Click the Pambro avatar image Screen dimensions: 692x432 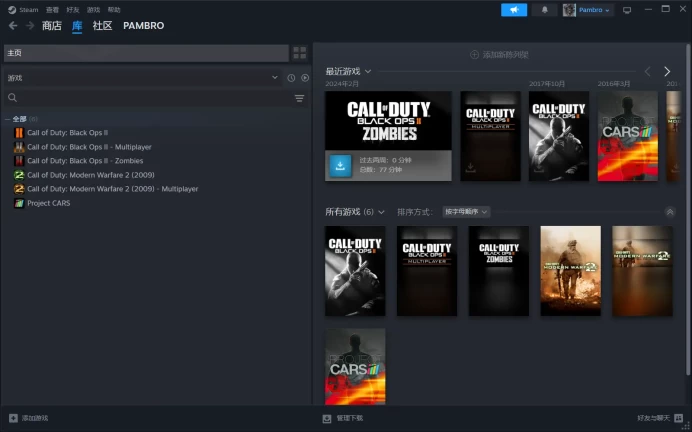coord(569,10)
